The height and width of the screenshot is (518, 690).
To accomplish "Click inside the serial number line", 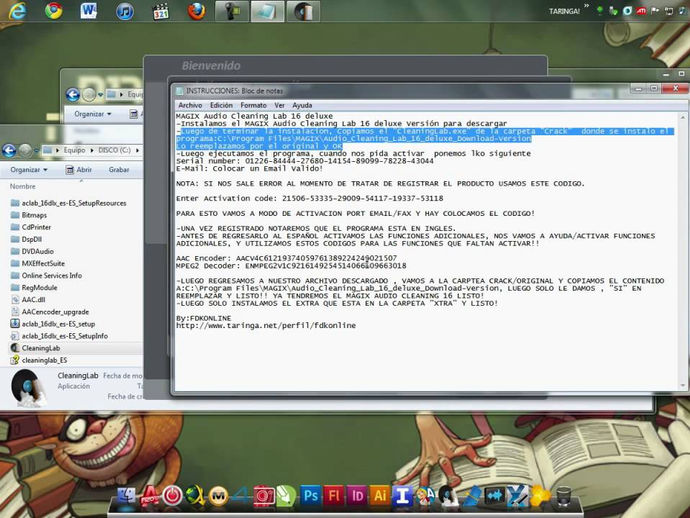I will (305, 161).
